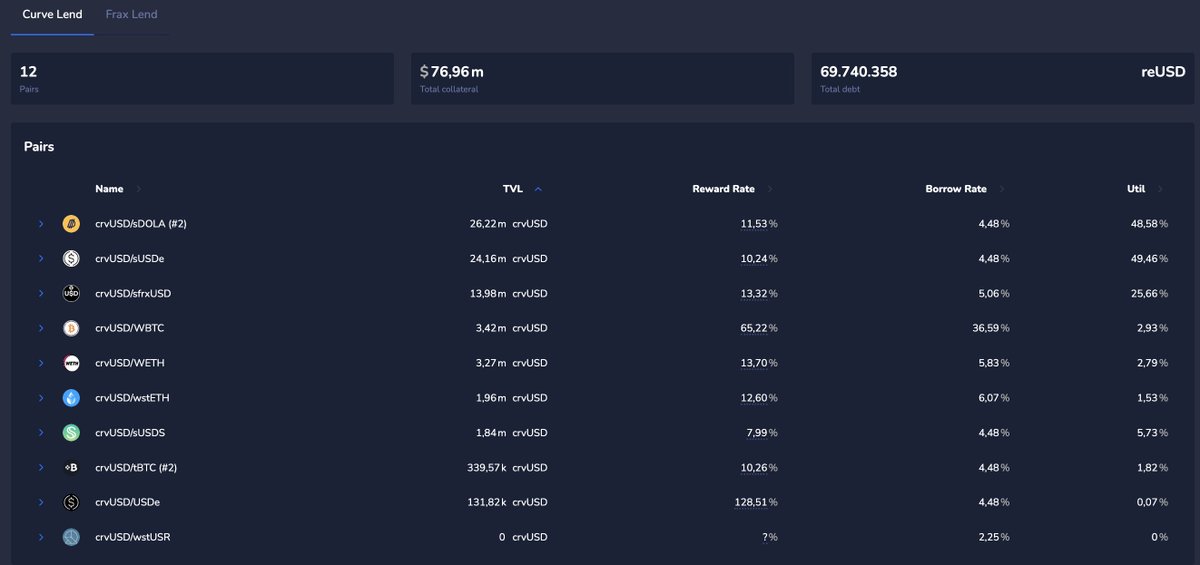Click the TVL ascending sort arrow
The image size is (1200, 565).
[538, 189]
